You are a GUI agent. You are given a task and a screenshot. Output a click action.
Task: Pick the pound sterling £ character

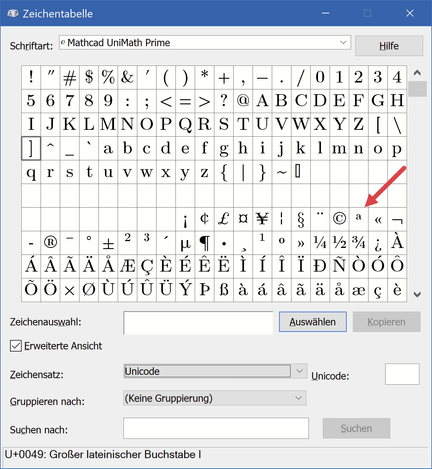223,219
